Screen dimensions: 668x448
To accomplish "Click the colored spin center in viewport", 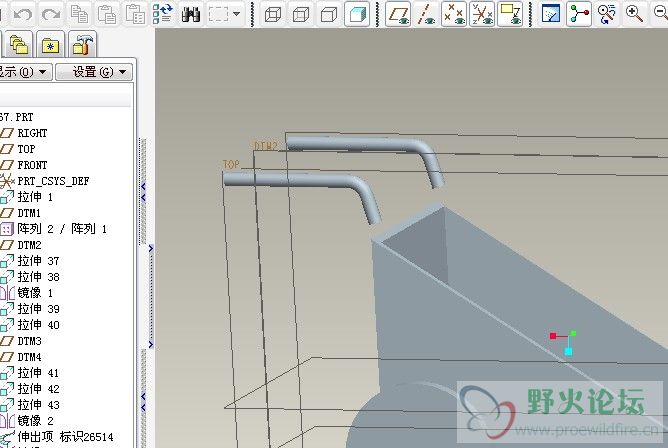I will pos(563,342).
